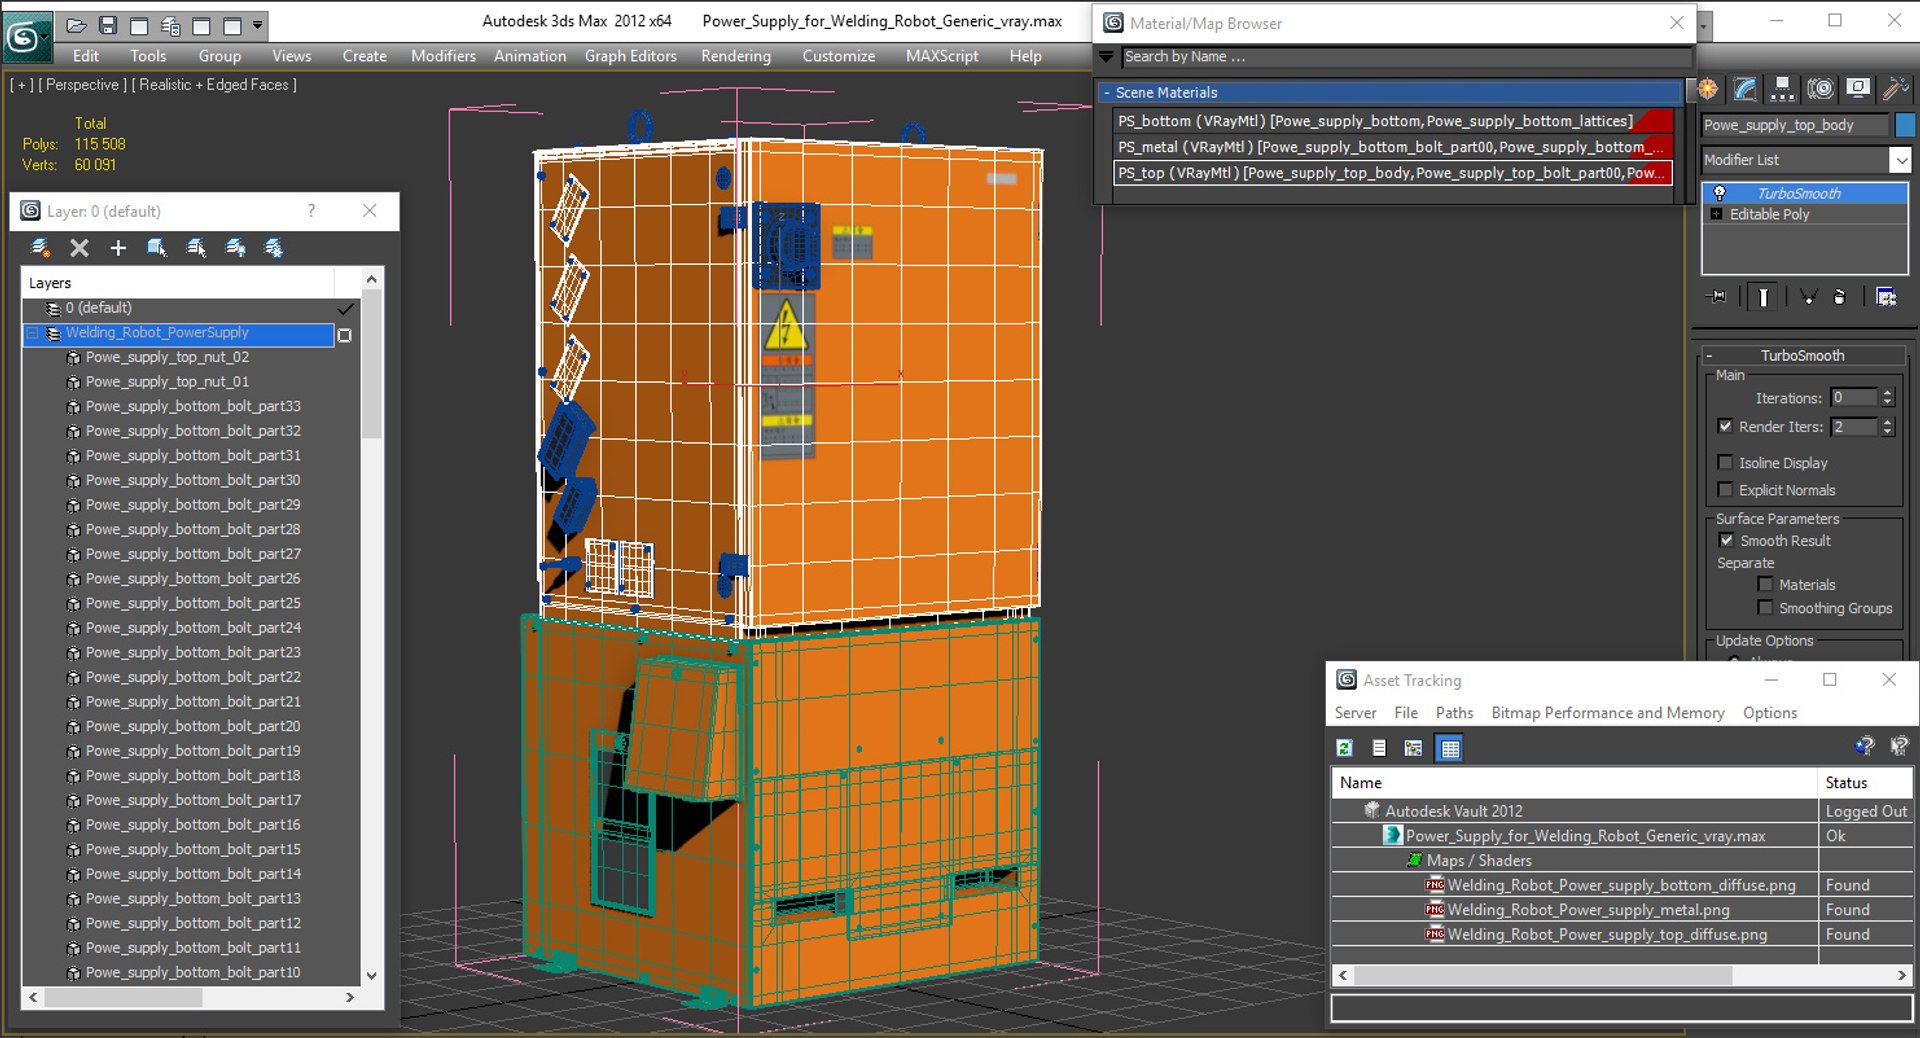Screen dimensions: 1920x1038
Task: Enable the Isoline Display checkbox
Action: pos(1725,462)
